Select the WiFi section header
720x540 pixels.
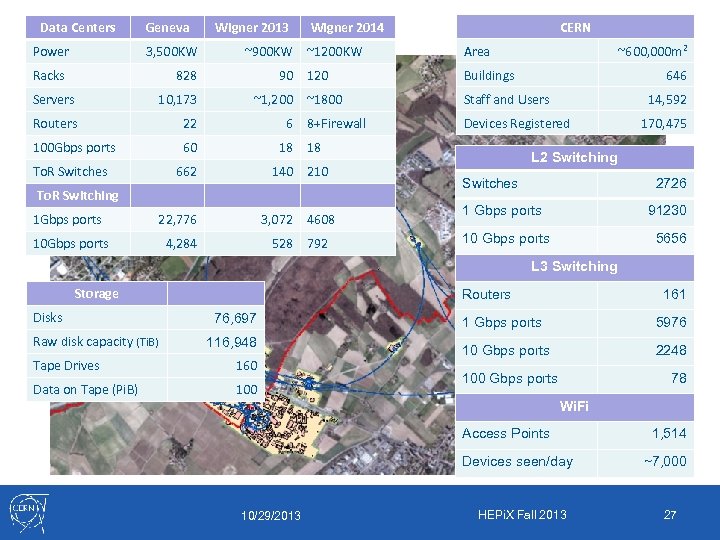pos(574,406)
